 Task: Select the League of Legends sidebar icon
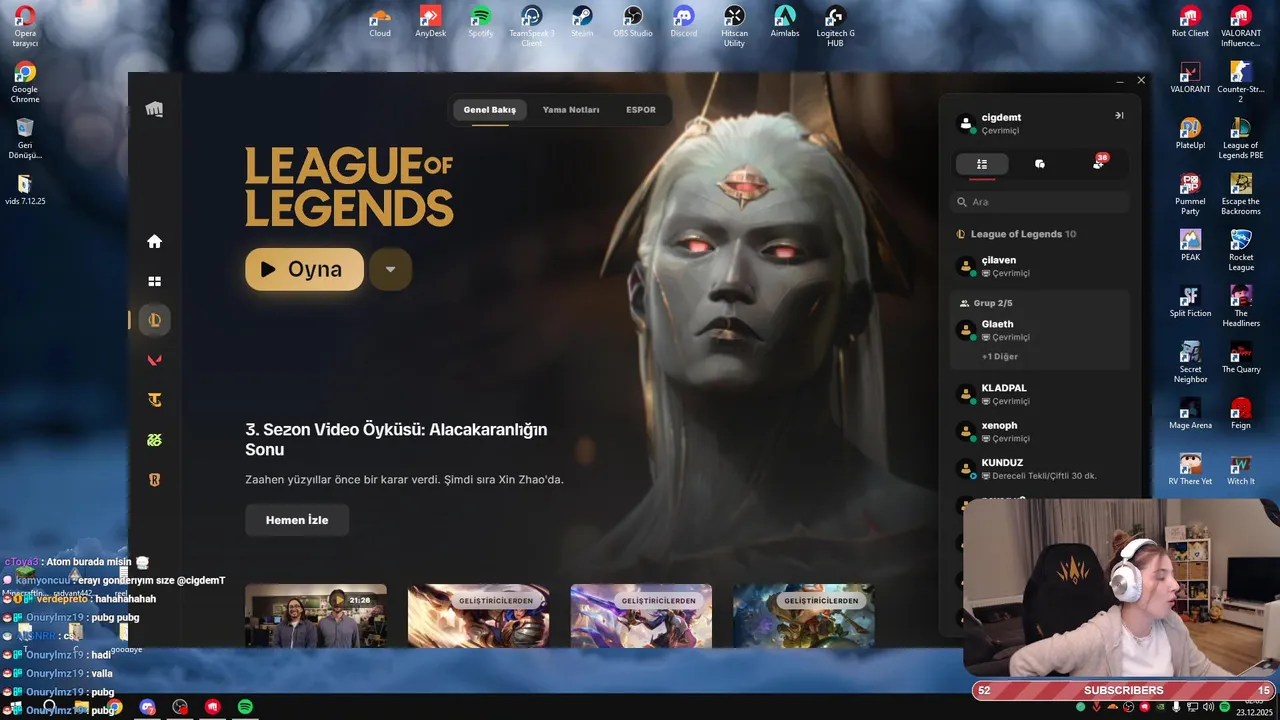tap(155, 320)
